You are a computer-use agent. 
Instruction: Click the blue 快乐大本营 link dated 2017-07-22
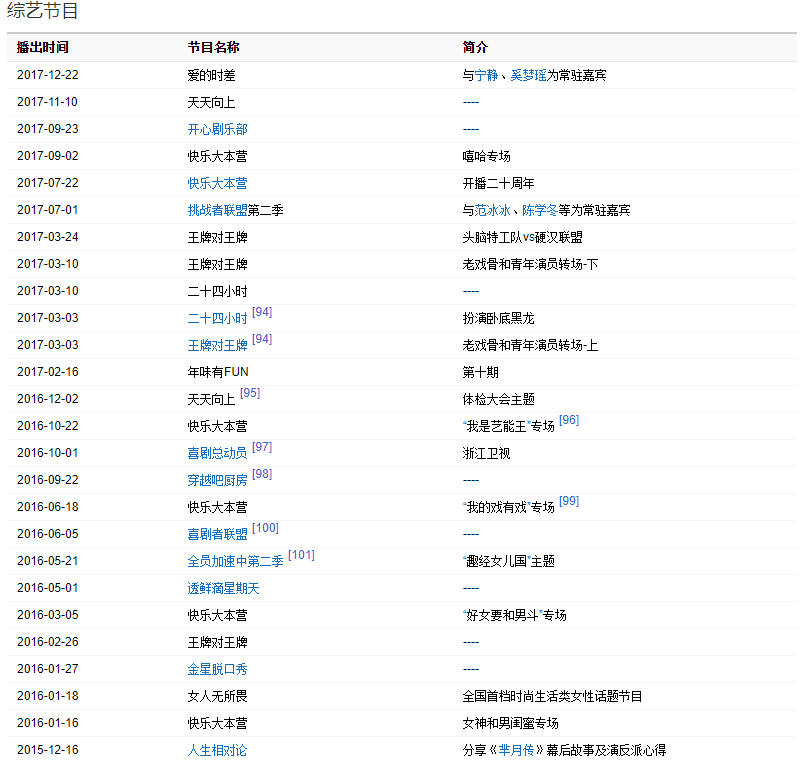click(x=217, y=183)
